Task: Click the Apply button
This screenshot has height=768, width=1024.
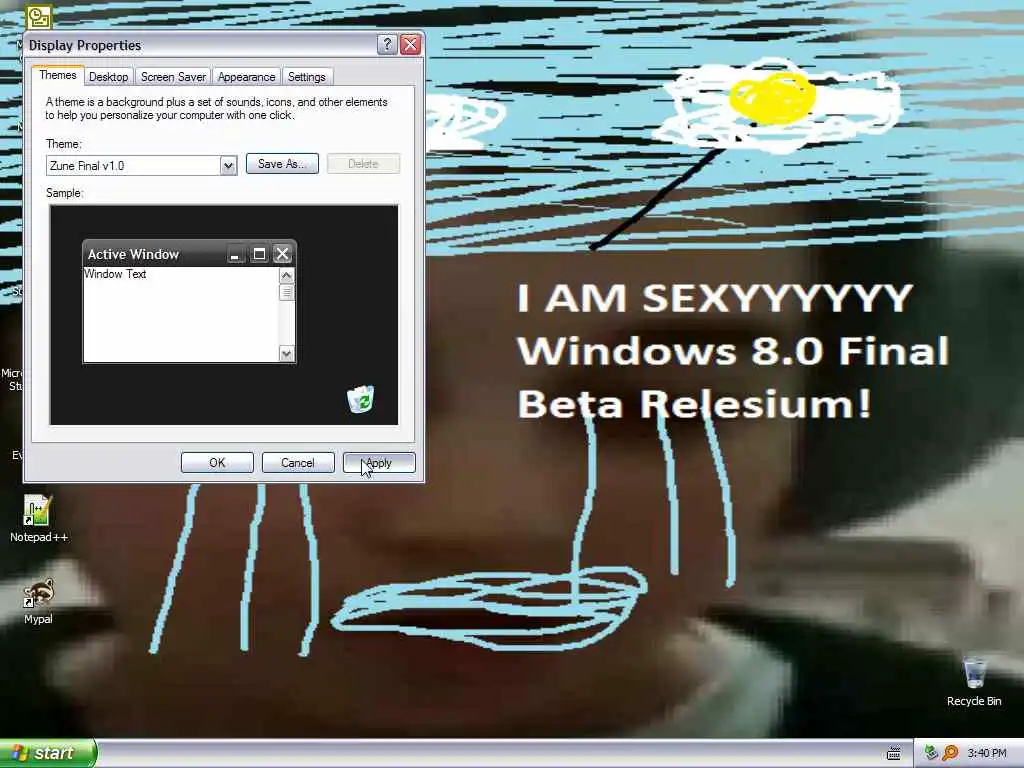Action: tap(379, 462)
